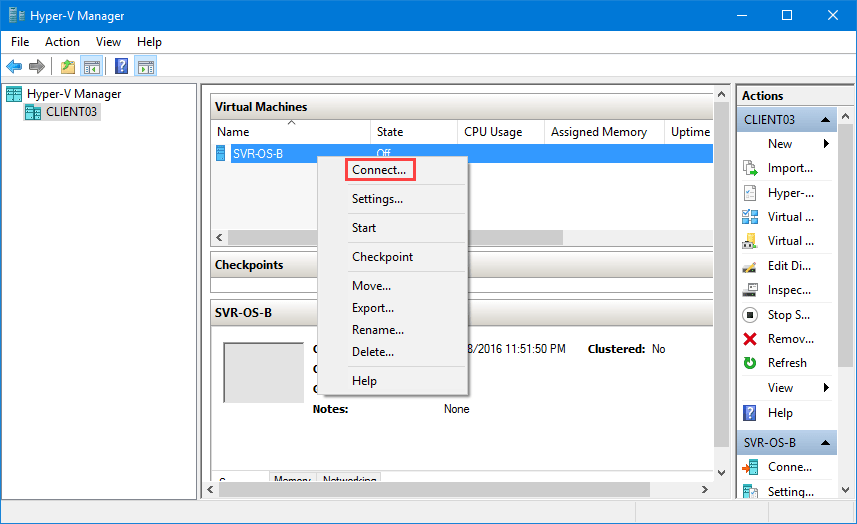This screenshot has width=857, height=524.
Task: Sort by the Assigned Memory column header
Action: click(604, 132)
